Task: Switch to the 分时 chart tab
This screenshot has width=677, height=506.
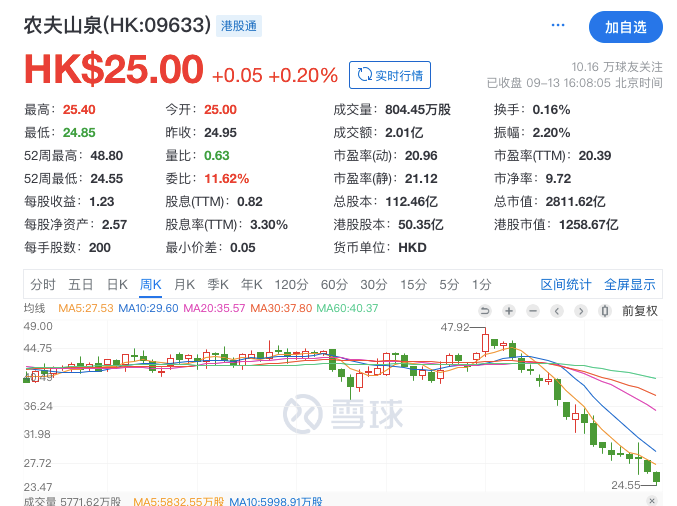Action: 43,285
